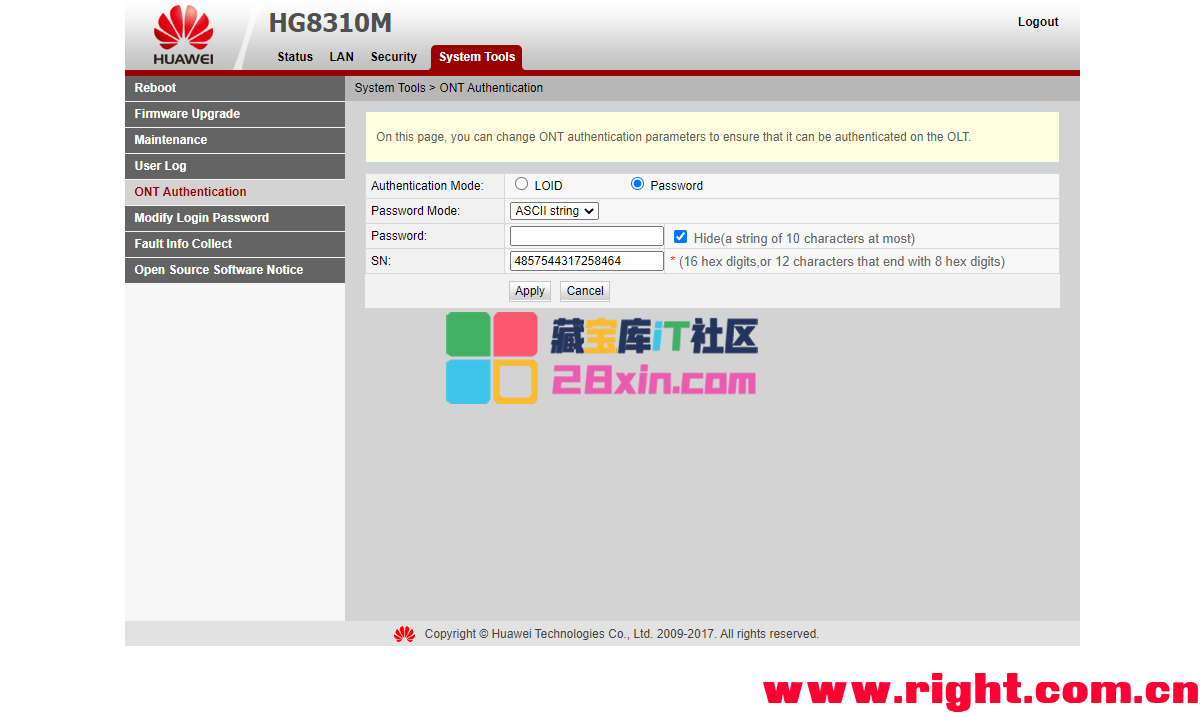Viewport: 1204px width, 717px height.
Task: Click the Cancel button
Action: (585, 291)
